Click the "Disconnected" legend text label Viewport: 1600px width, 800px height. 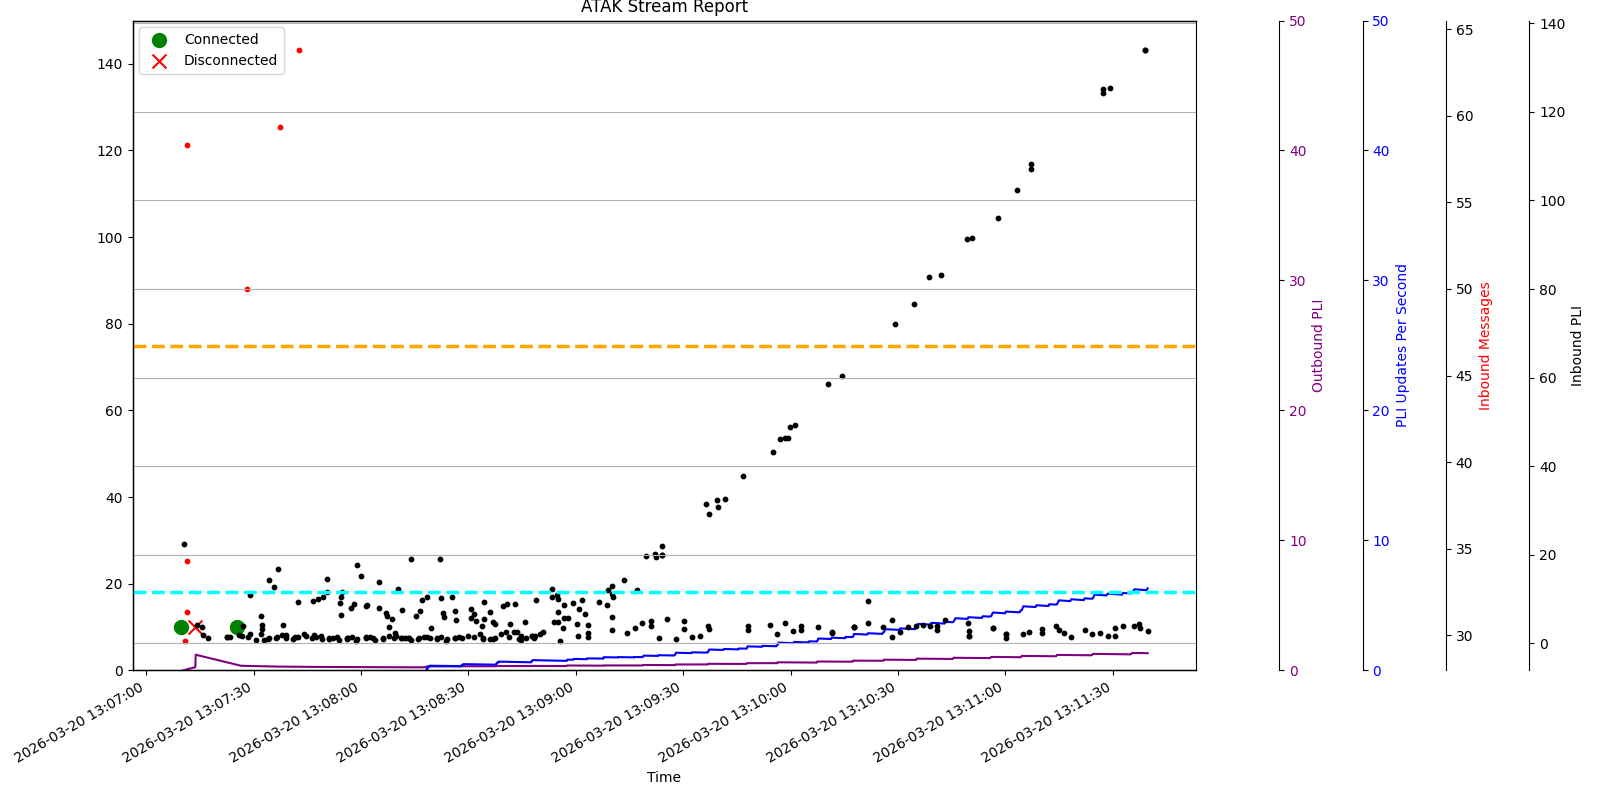(x=230, y=61)
